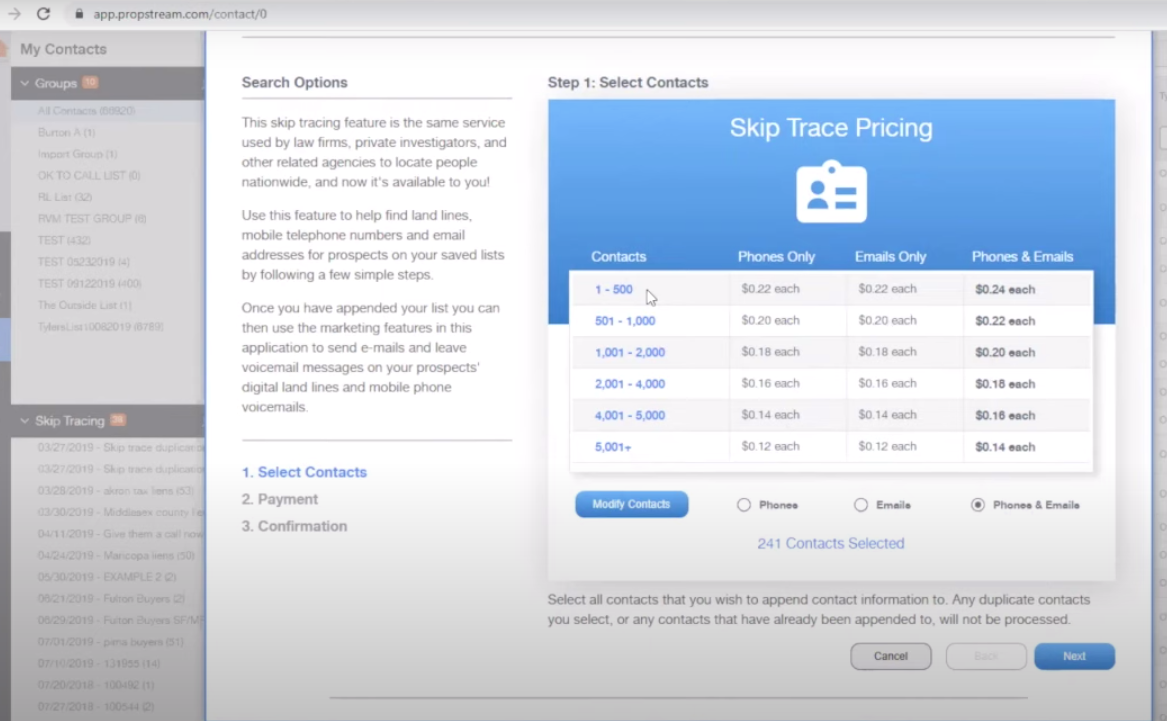The width and height of the screenshot is (1167, 721).
Task: Open the 05/30/2019 EXAMPLE 2 list
Action: (x=107, y=577)
